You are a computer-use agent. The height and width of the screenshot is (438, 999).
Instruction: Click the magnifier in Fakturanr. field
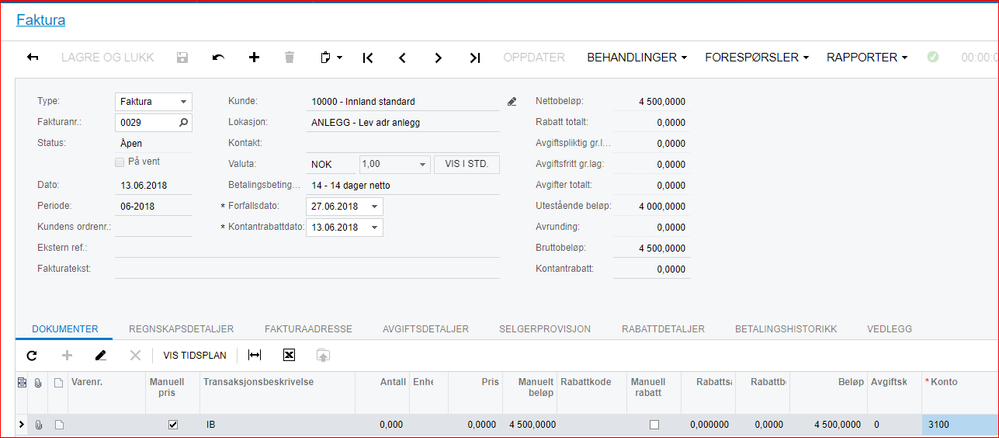183,122
